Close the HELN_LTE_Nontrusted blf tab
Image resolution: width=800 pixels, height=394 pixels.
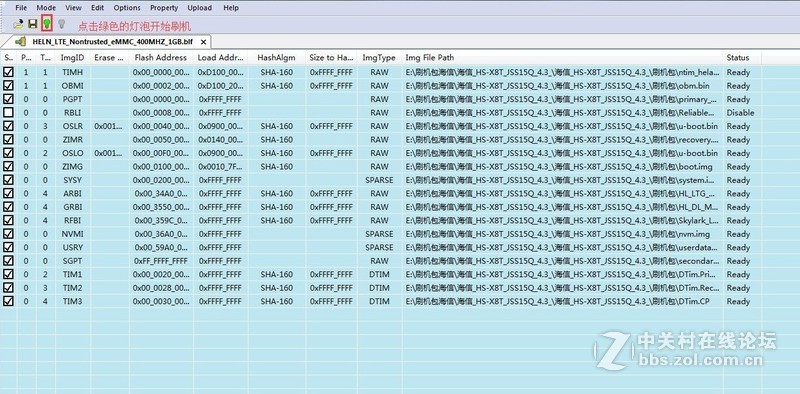203,42
